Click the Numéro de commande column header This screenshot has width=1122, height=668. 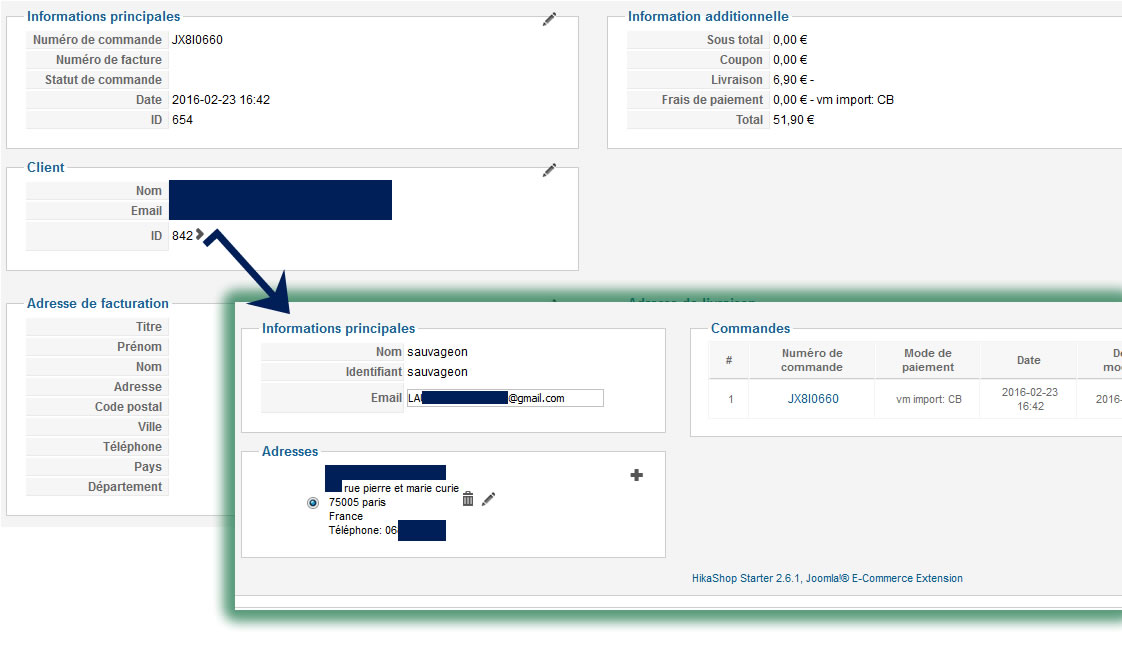811,360
